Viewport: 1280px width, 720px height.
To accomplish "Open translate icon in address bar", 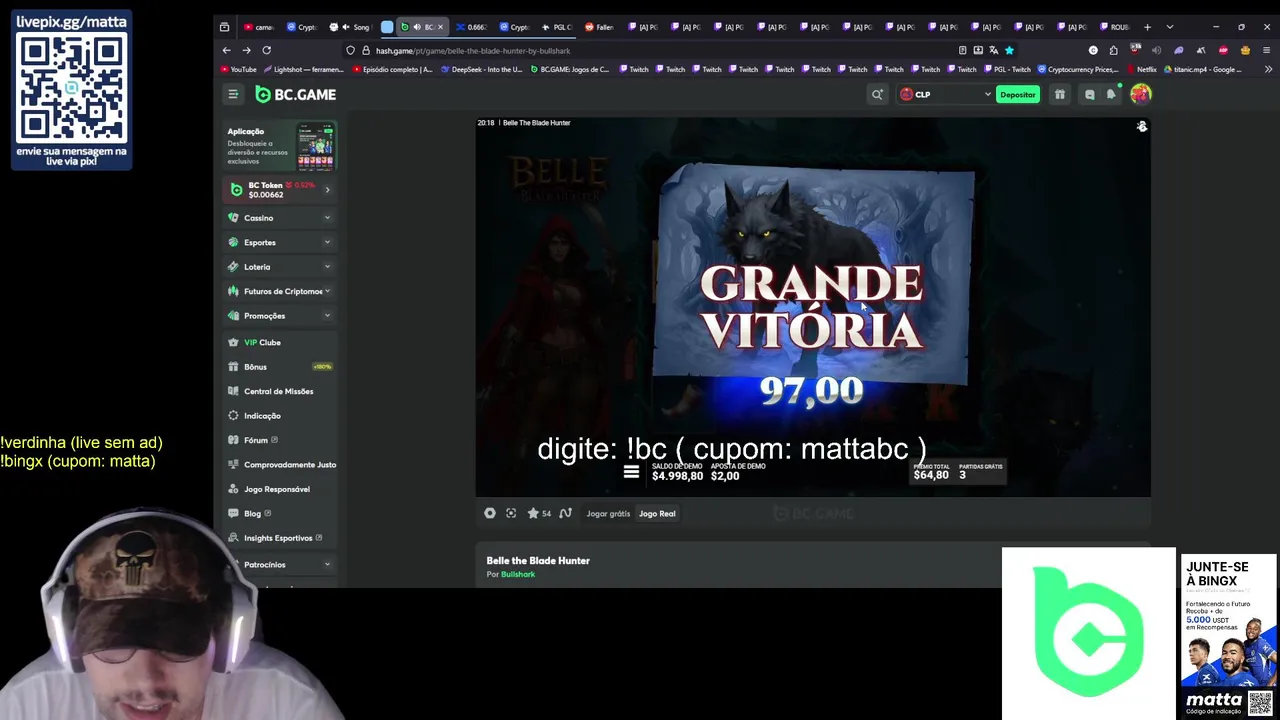I will pyautogui.click(x=993, y=50).
